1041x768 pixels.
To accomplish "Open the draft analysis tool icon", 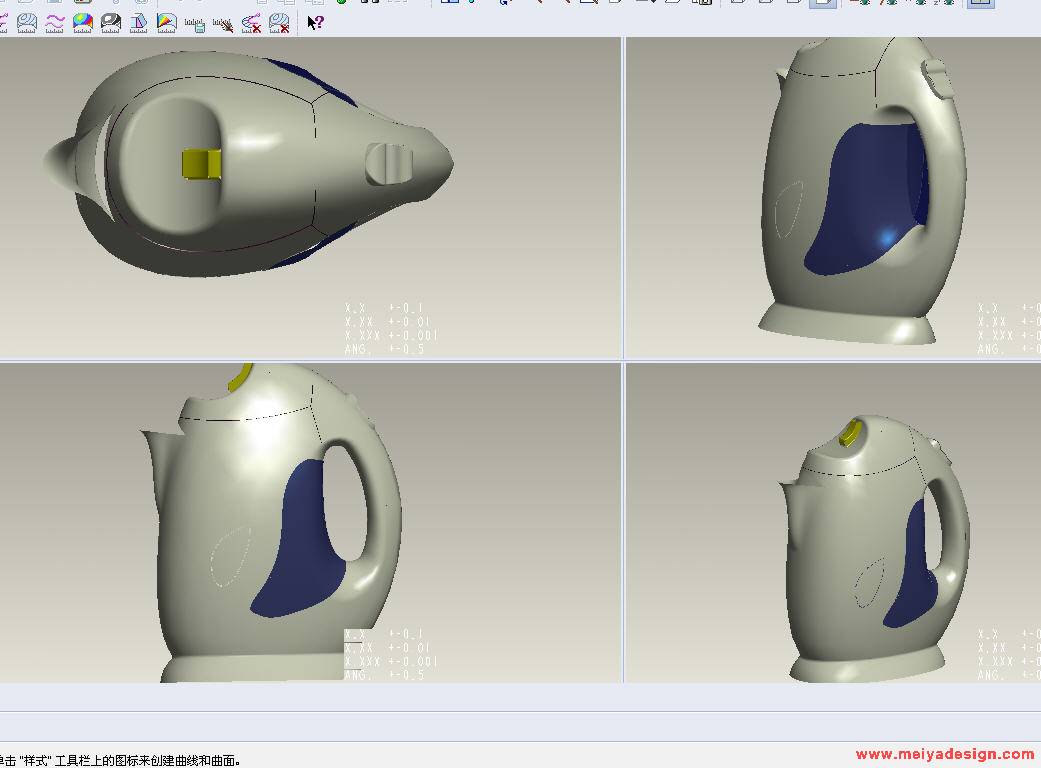I will tap(139, 23).
